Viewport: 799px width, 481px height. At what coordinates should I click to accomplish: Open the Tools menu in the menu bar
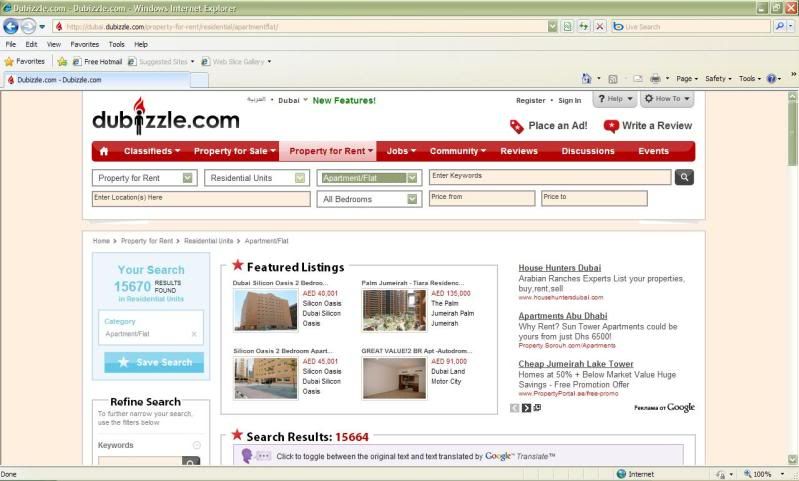pyautogui.click(x=116, y=44)
